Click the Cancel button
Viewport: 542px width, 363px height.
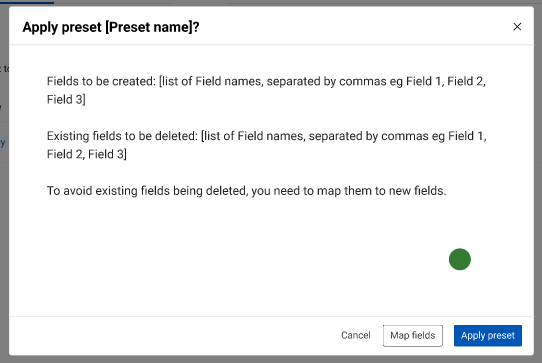(355, 335)
